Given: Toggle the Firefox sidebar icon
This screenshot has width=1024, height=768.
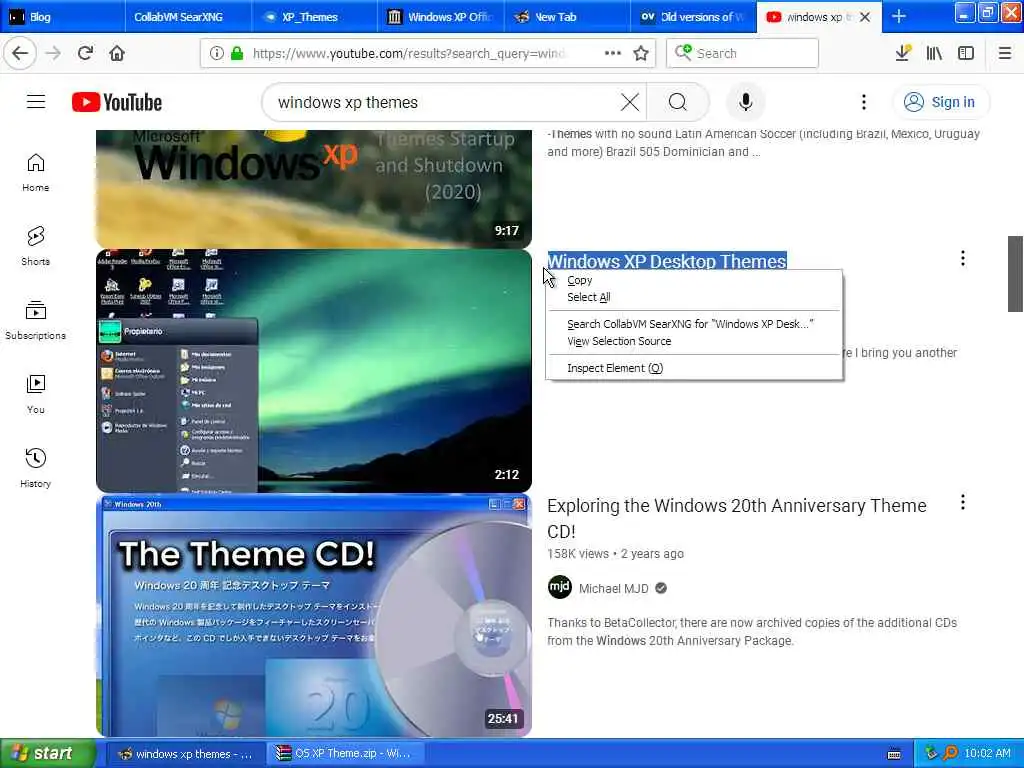Looking at the screenshot, I should 966,54.
